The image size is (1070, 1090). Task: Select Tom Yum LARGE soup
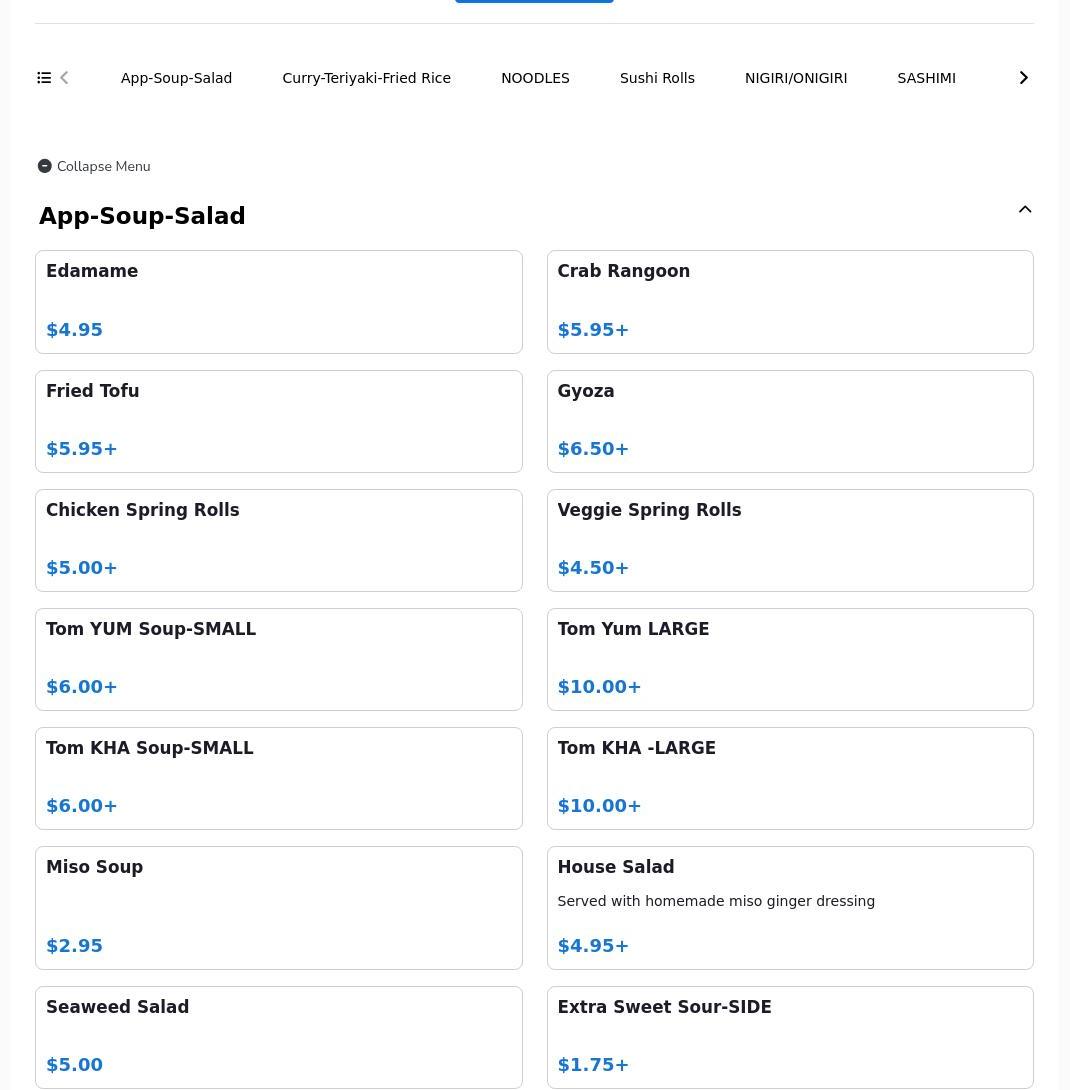[789, 659]
